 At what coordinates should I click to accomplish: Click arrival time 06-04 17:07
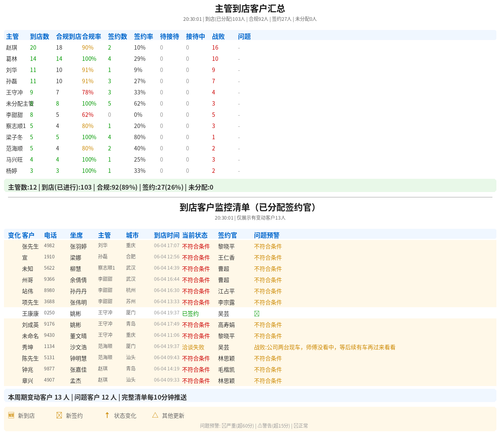167,246
